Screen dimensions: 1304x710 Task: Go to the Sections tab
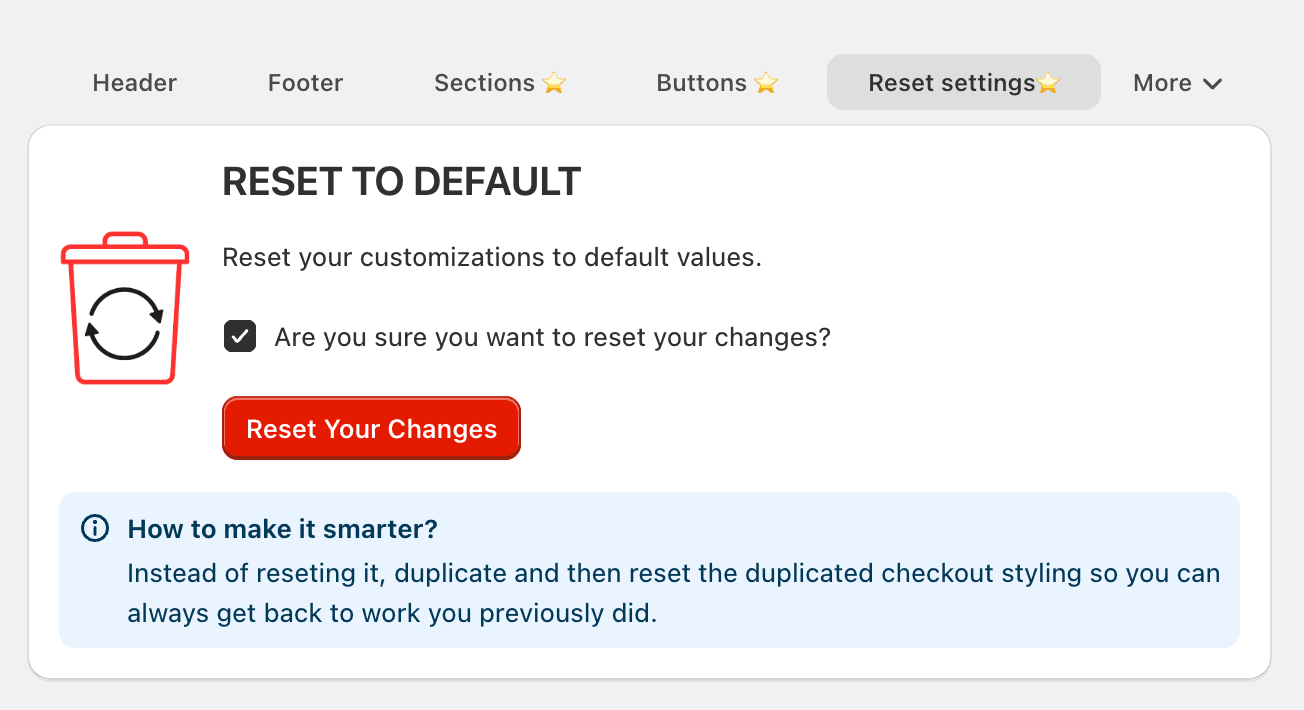pos(485,83)
